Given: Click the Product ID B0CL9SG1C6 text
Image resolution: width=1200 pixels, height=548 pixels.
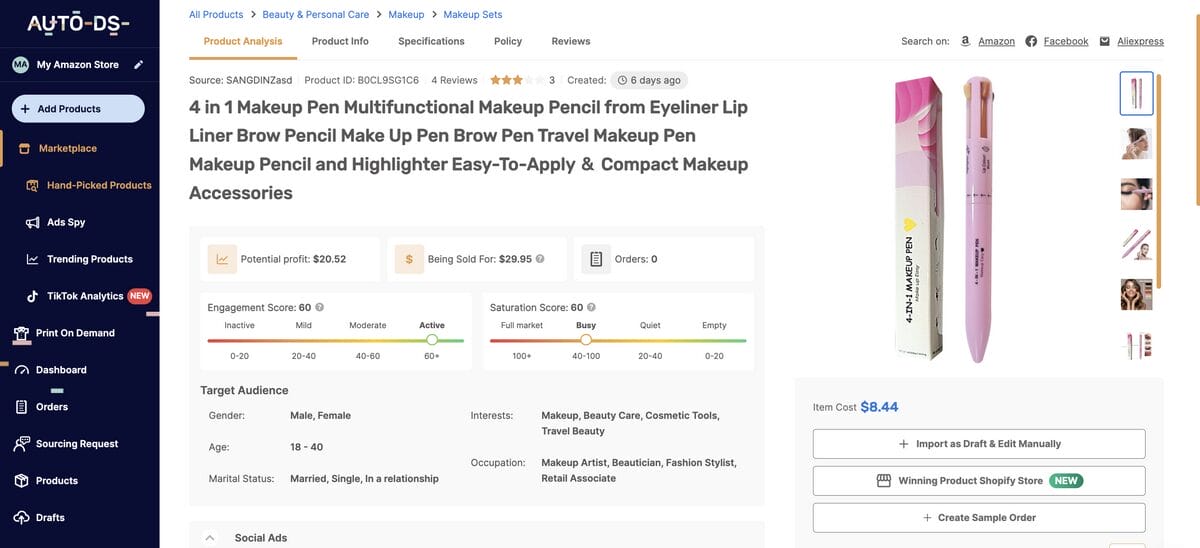Looking at the screenshot, I should coord(362,80).
